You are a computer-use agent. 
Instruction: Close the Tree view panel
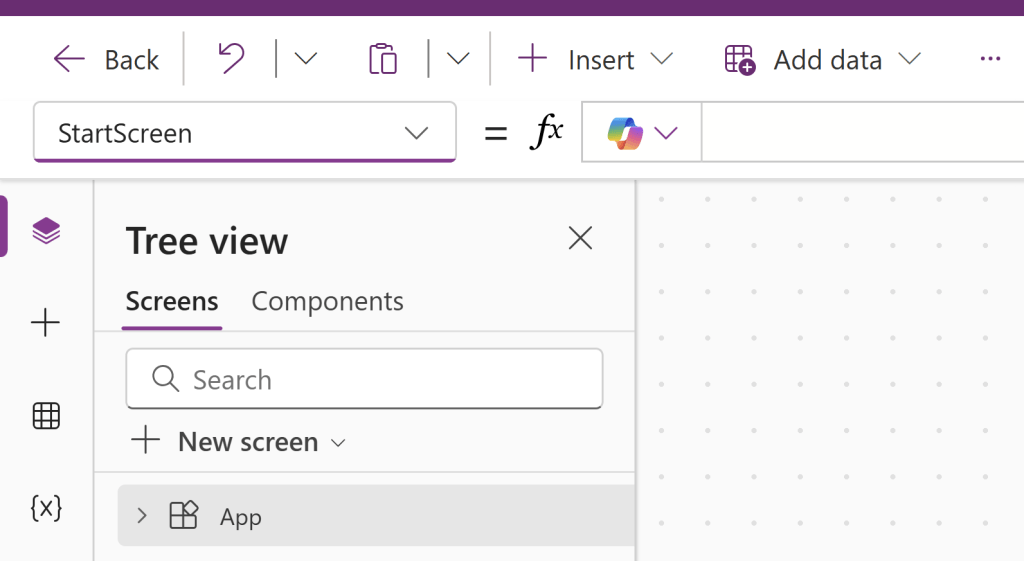point(580,238)
